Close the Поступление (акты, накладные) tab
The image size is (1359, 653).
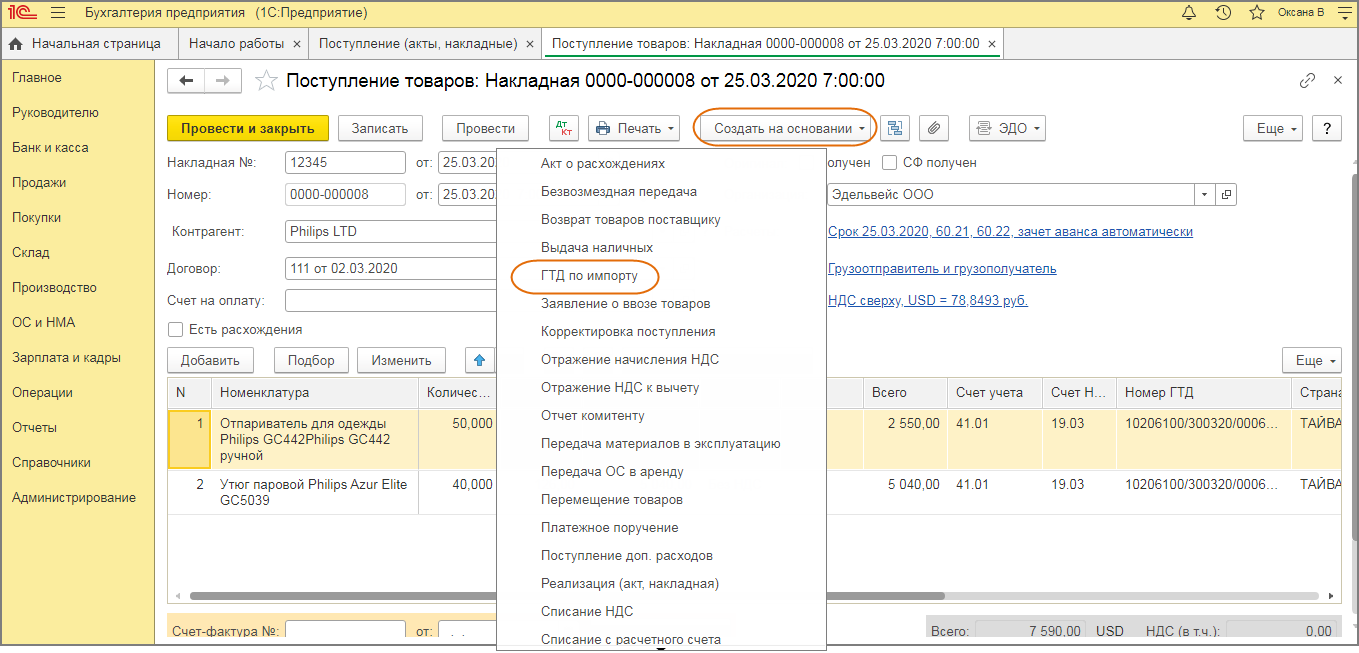point(529,44)
